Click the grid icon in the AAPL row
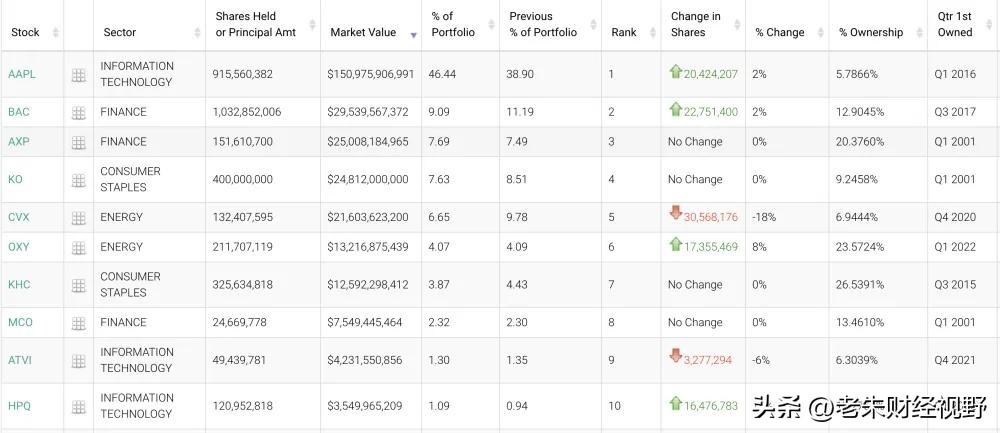 pos(78,75)
